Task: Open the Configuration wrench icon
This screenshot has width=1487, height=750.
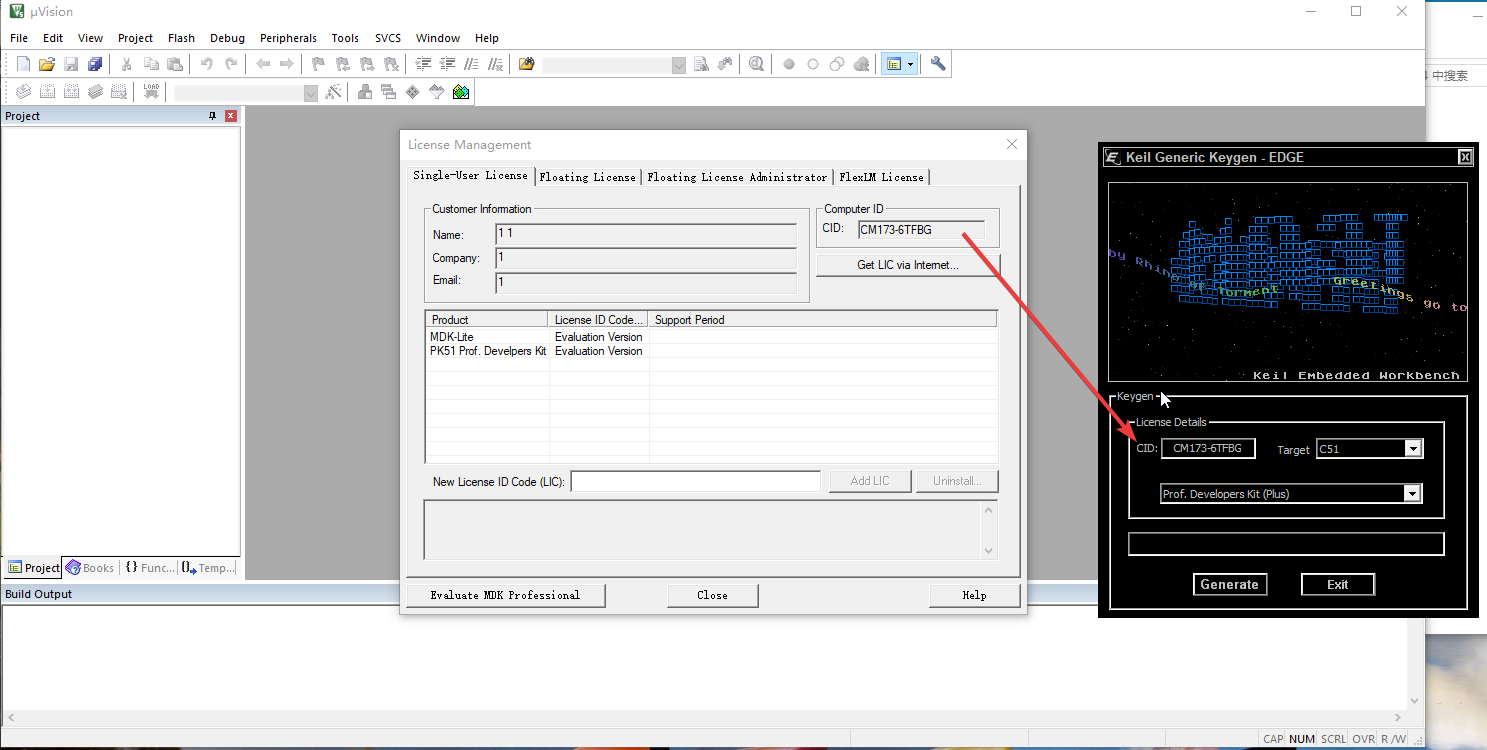Action: (938, 64)
